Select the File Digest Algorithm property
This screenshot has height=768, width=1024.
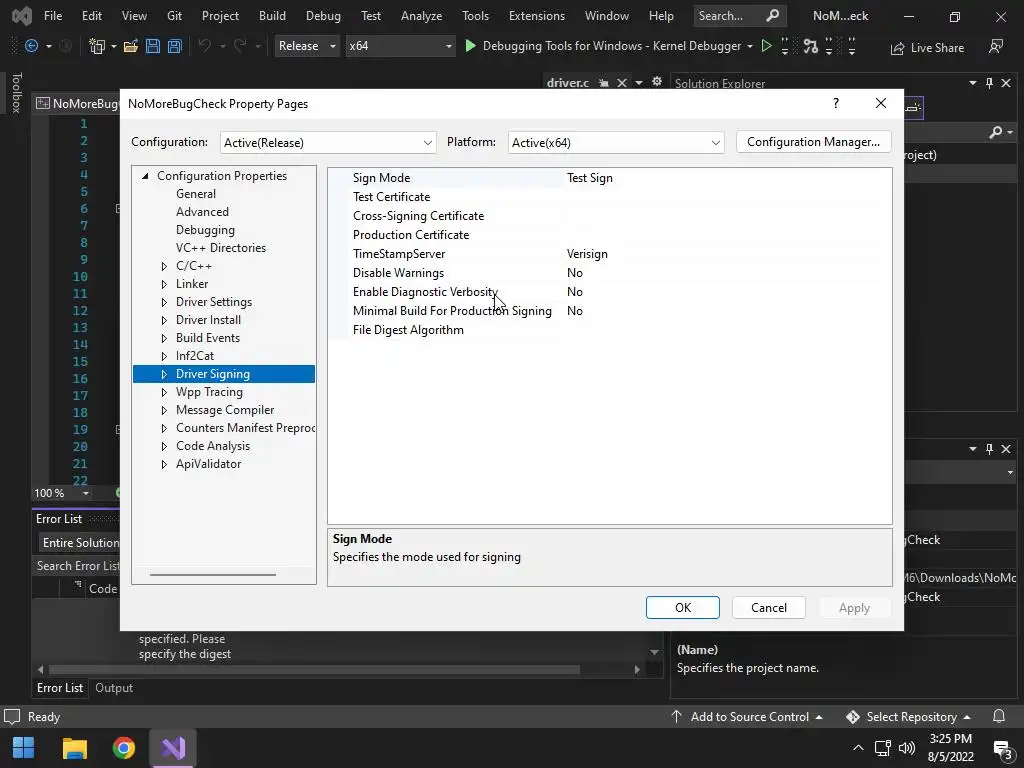(610, 330)
